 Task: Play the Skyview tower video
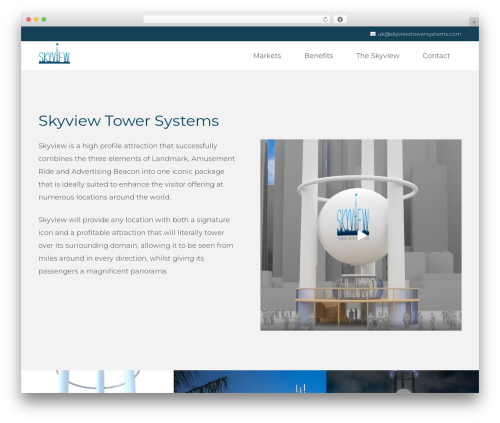click(x=362, y=235)
